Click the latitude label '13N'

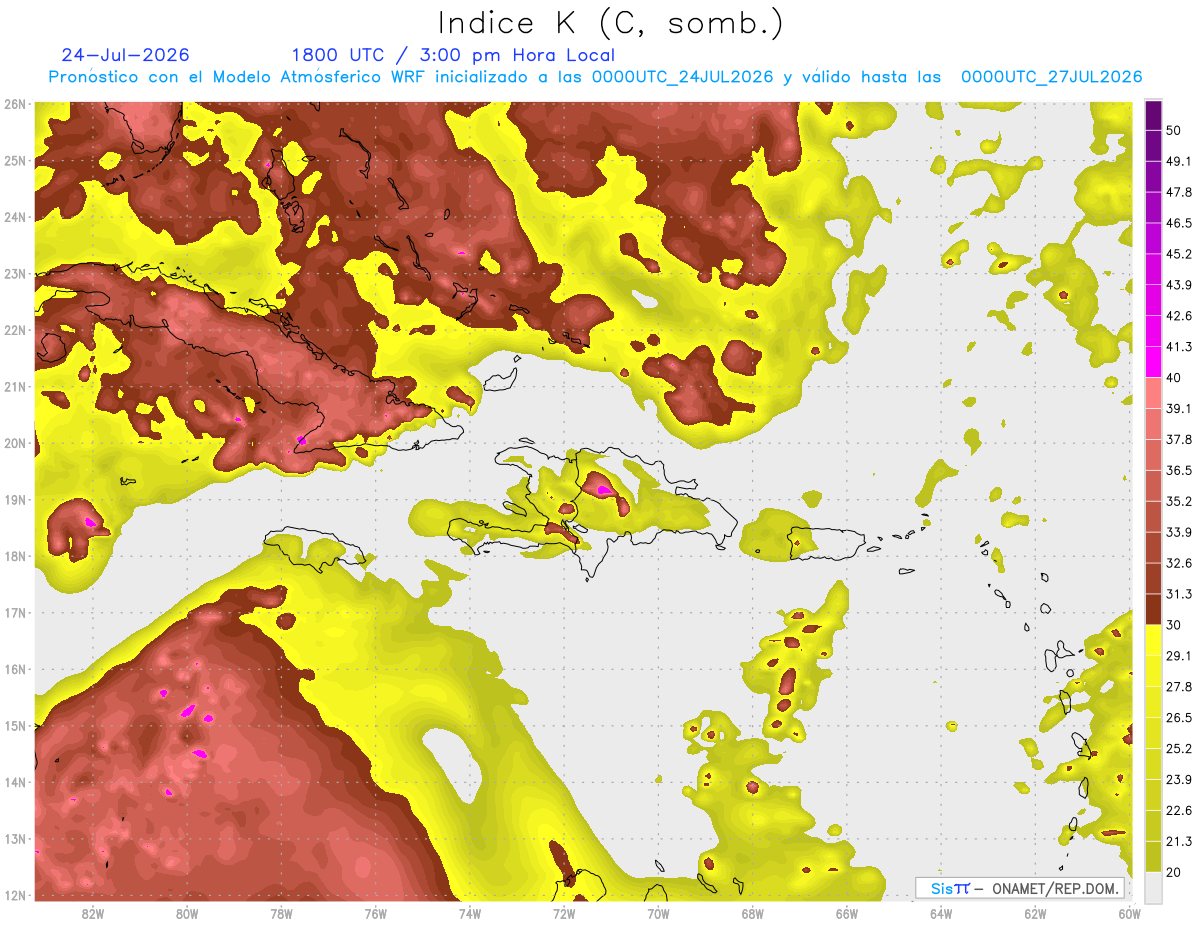pyautogui.click(x=15, y=839)
